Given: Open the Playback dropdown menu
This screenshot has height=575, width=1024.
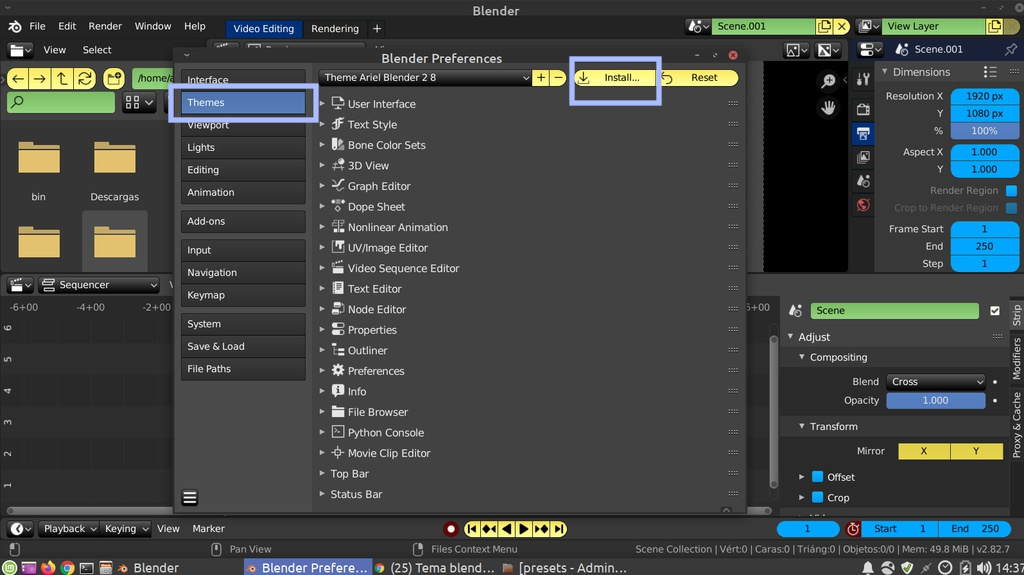Looking at the screenshot, I should click(x=69, y=529).
